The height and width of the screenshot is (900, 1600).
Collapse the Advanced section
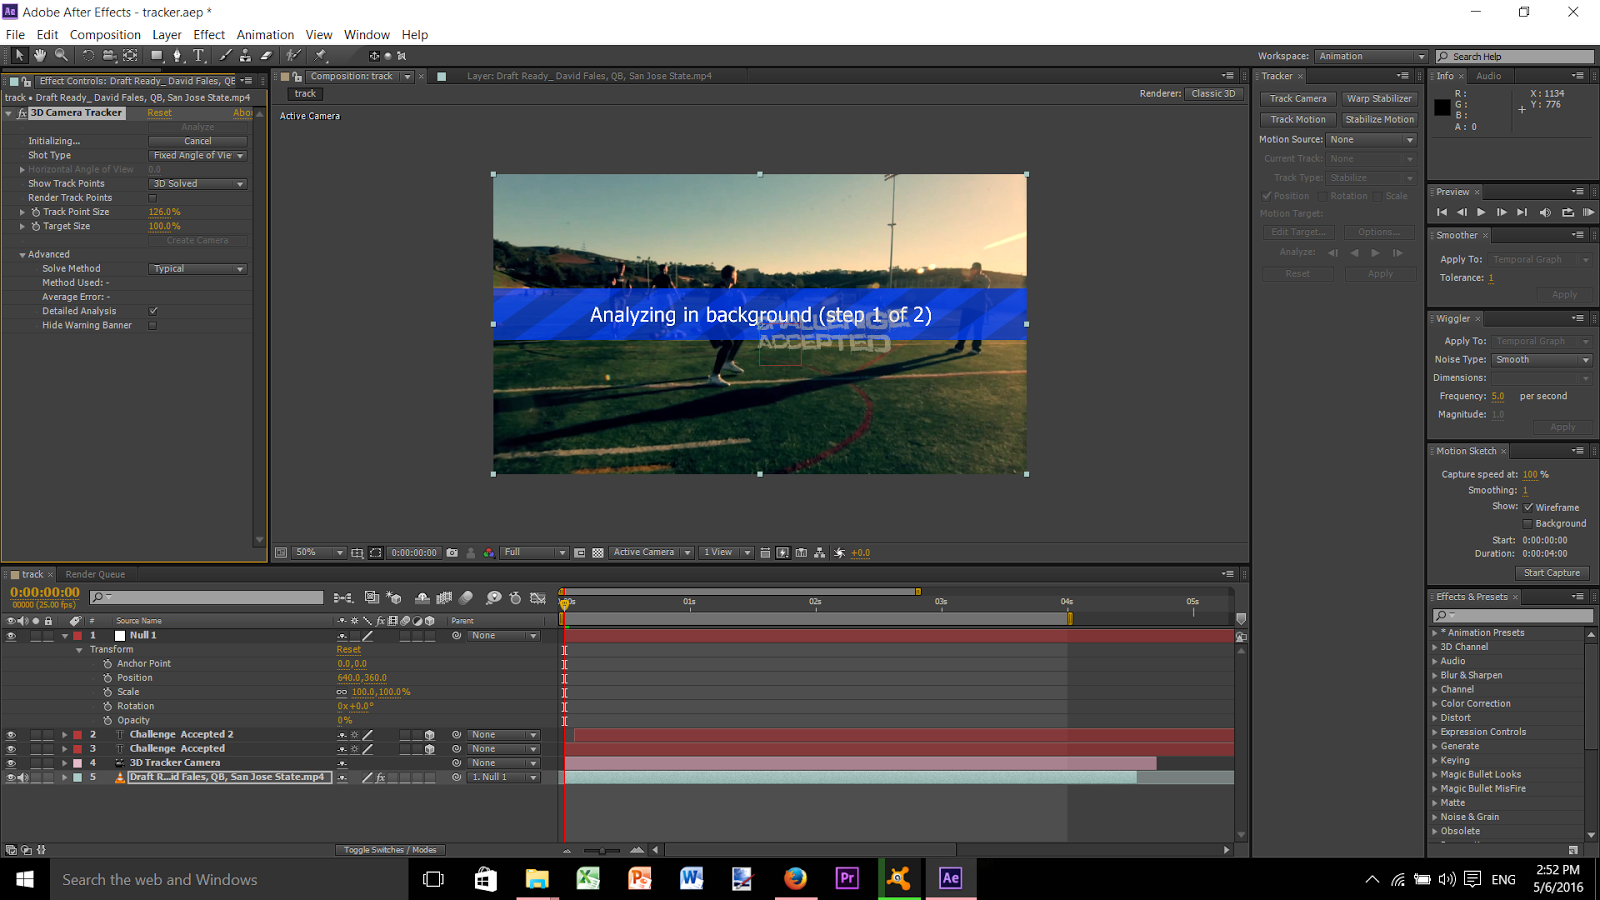[22, 255]
